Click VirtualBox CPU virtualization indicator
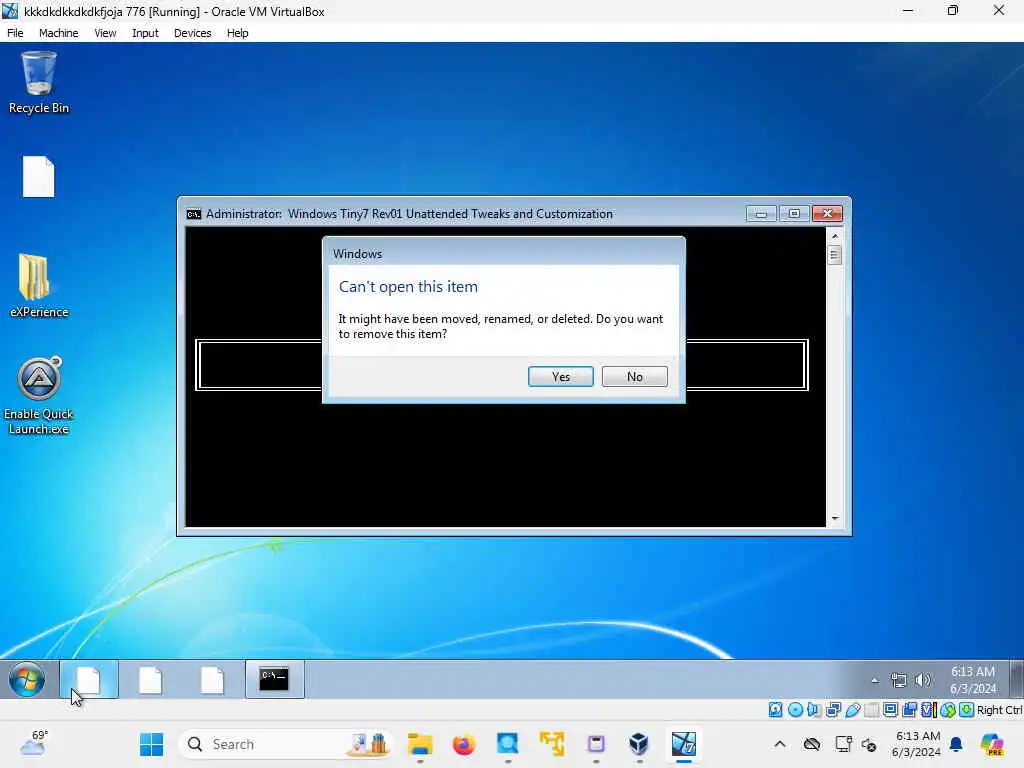The width and height of the screenshot is (1024, 768). pyautogui.click(x=928, y=710)
